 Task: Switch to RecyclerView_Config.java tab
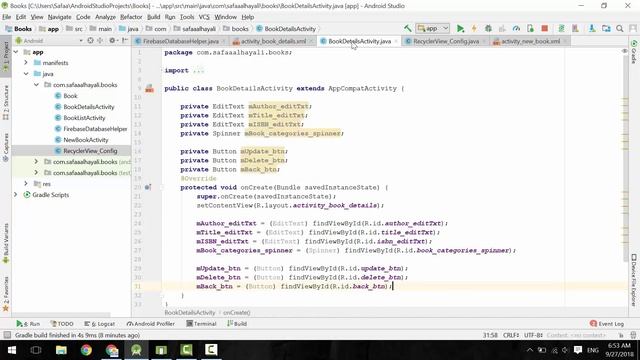[x=446, y=41]
